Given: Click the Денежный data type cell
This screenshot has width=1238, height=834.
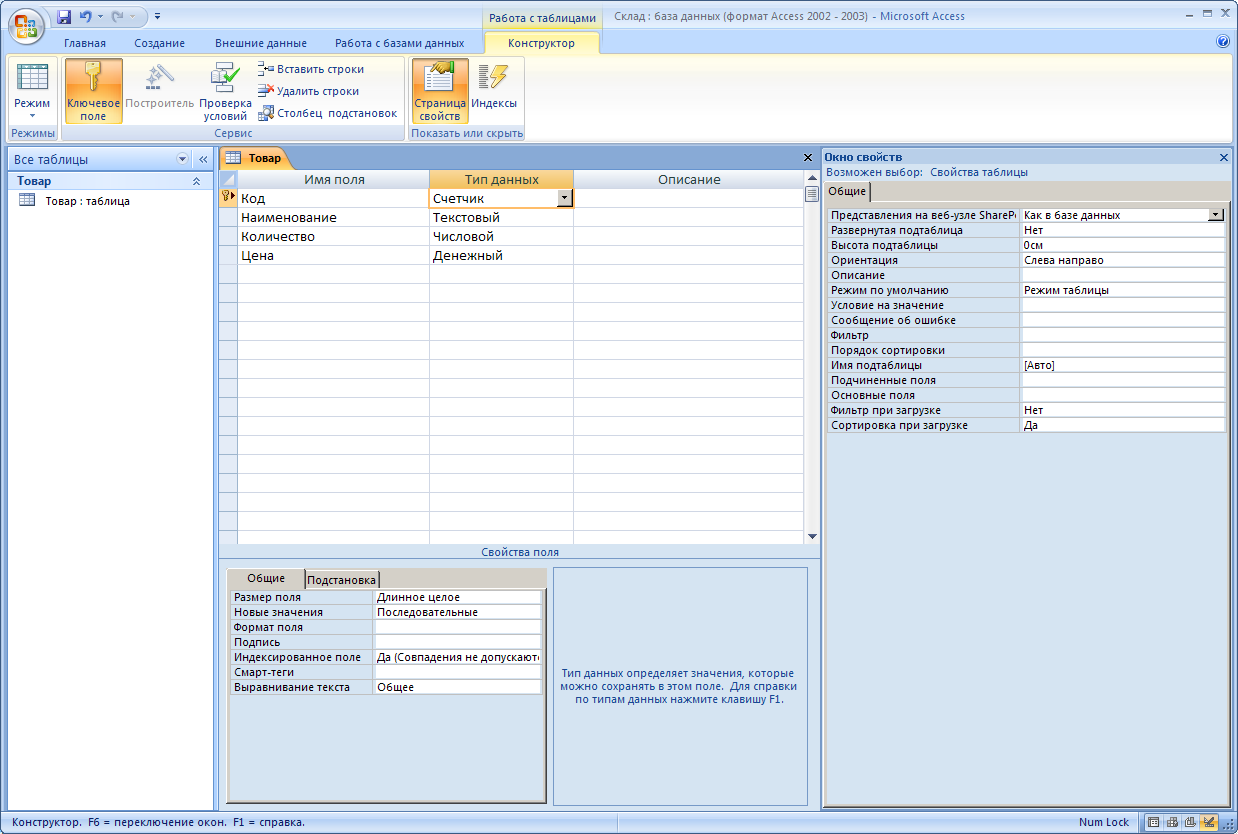Looking at the screenshot, I should click(501, 255).
